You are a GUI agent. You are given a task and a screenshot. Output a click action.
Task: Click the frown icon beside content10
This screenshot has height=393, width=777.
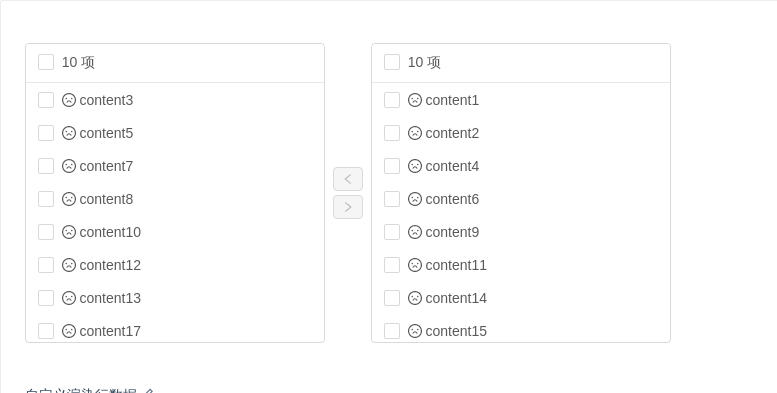pos(69,232)
